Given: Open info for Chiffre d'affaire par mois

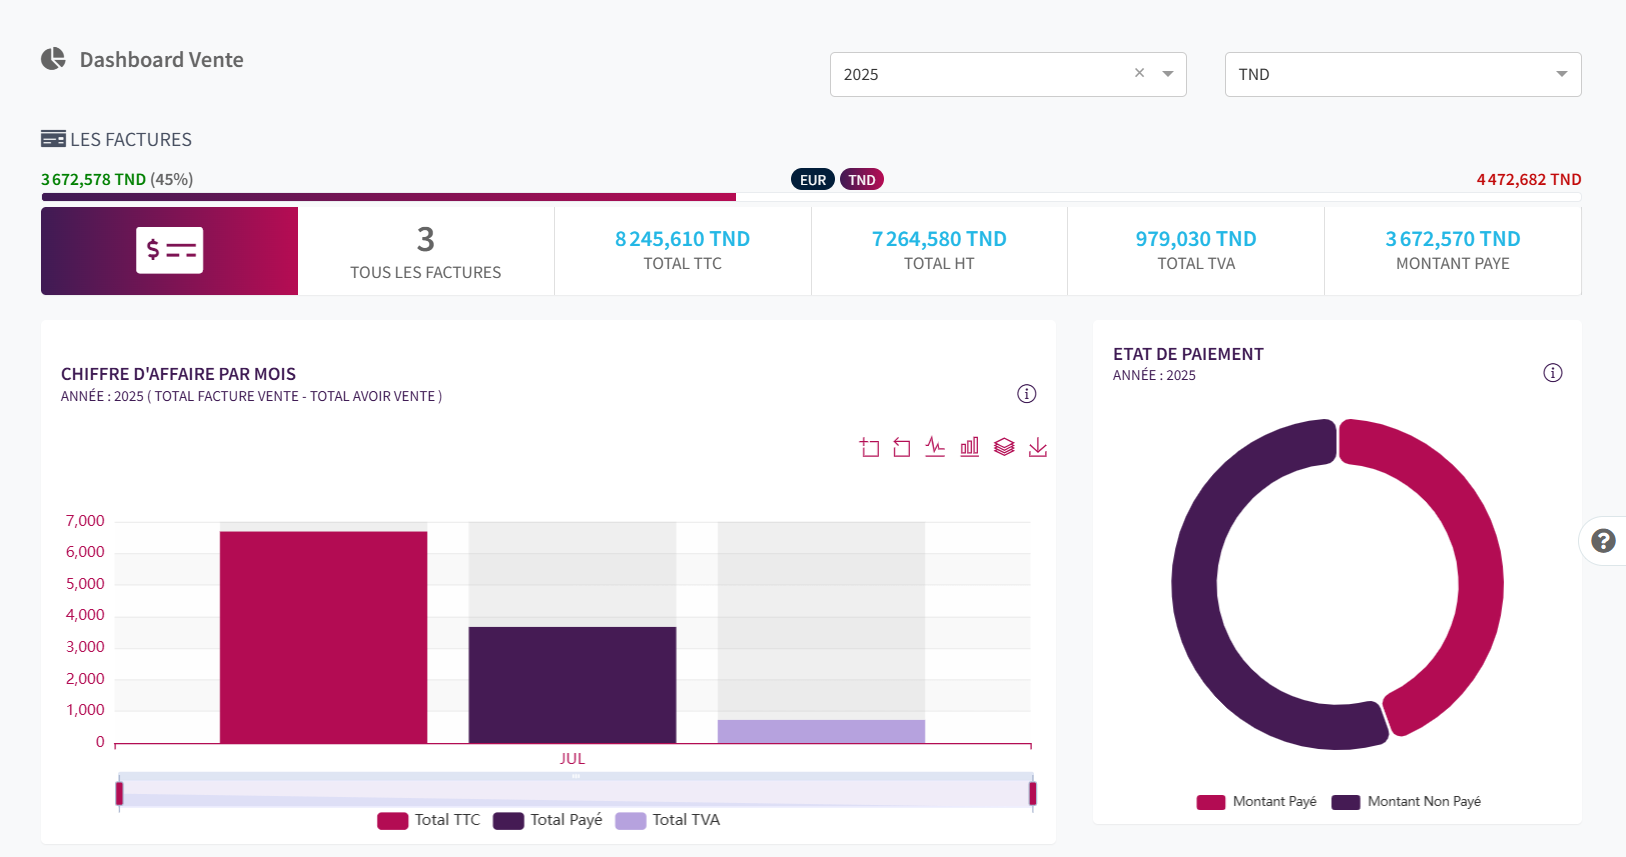Looking at the screenshot, I should pyautogui.click(x=1026, y=394).
